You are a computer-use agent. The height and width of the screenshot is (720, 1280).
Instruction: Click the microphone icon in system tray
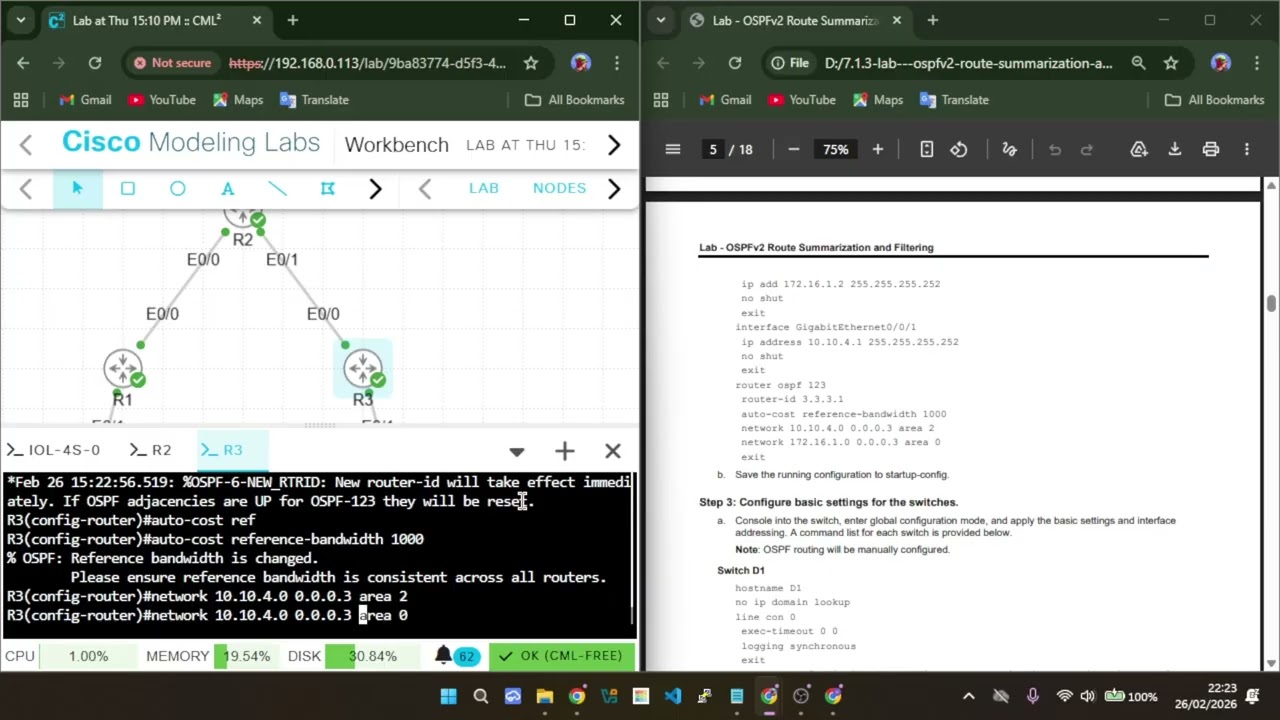[x=1033, y=696]
